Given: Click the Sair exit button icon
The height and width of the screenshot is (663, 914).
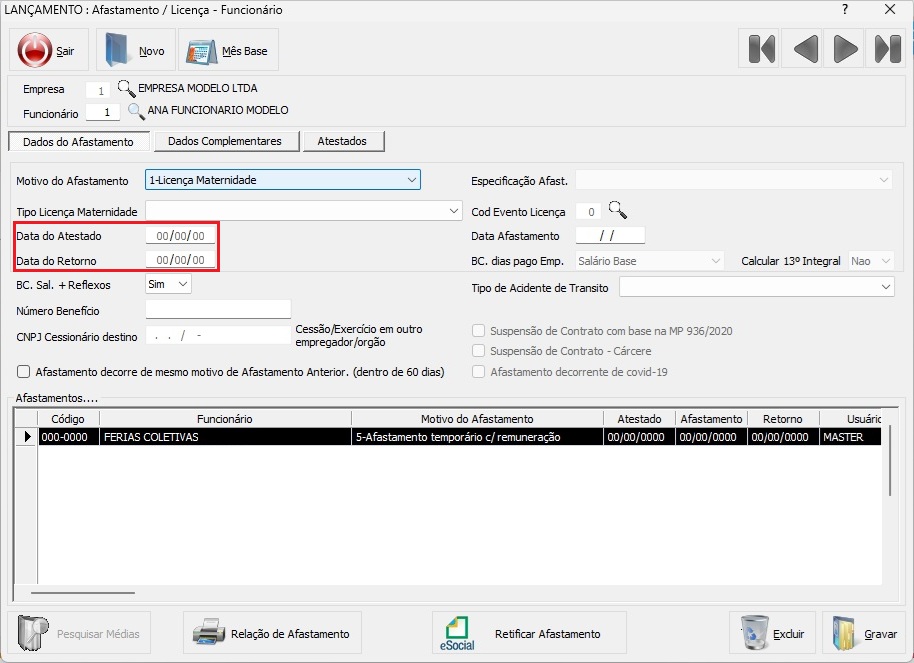Looking at the screenshot, I should tap(36, 50).
